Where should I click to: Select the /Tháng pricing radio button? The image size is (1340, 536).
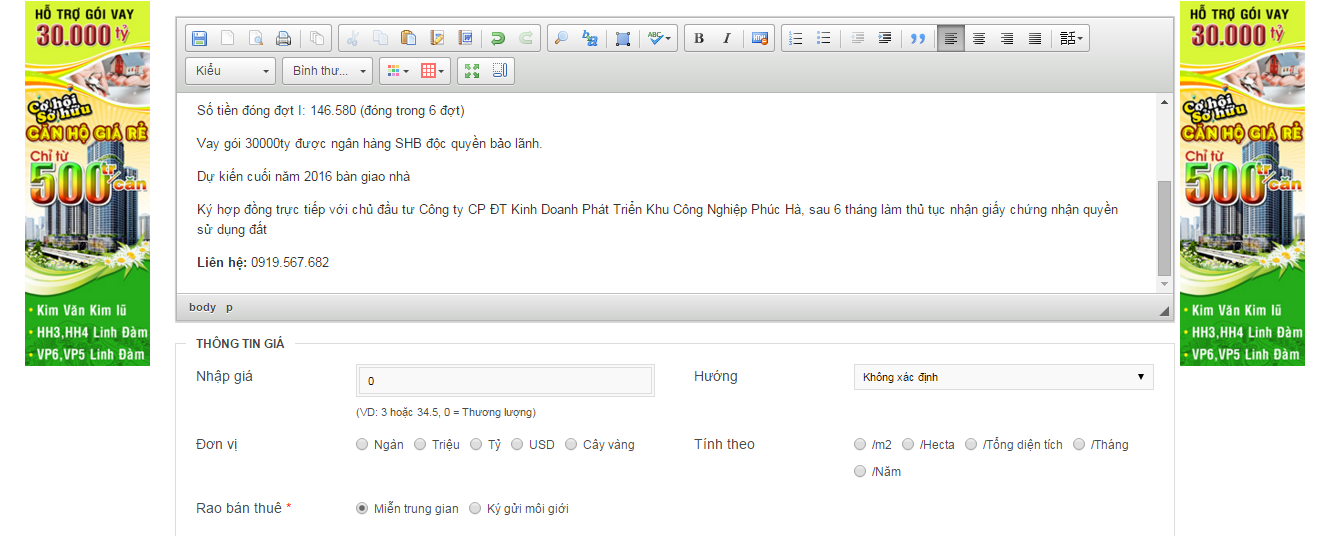(1079, 445)
